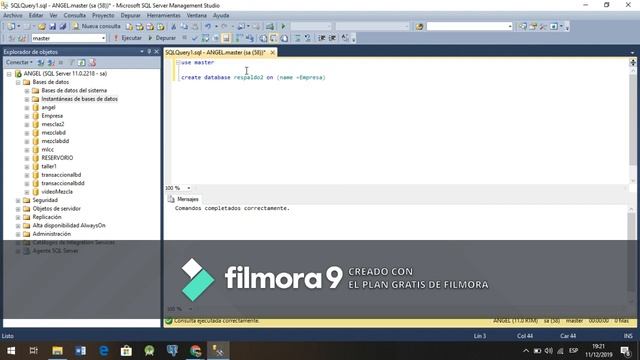Select Alta disponibilidad AlwaysOn folder
640x360 pixels.
[x=69, y=225]
